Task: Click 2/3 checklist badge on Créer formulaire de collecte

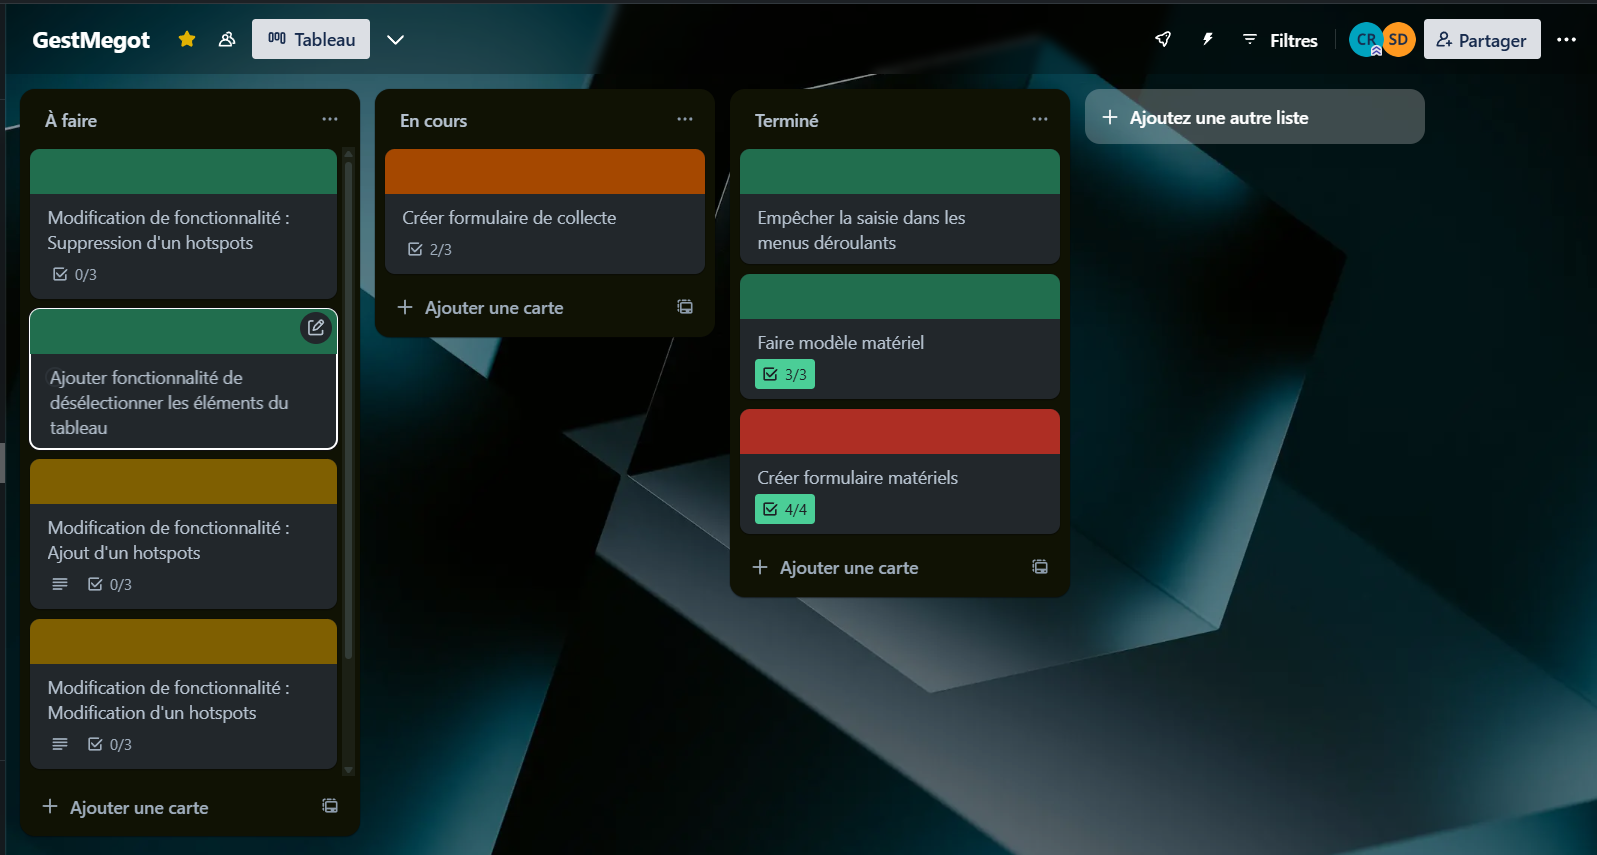Action: (430, 249)
